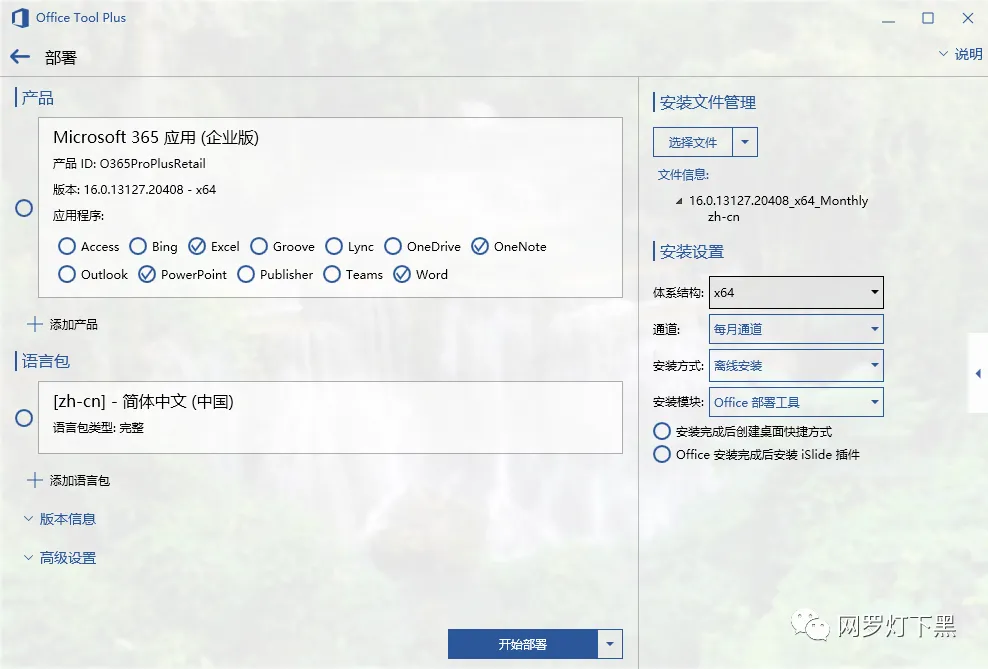Select the zh-cn file info entry

tap(723, 217)
